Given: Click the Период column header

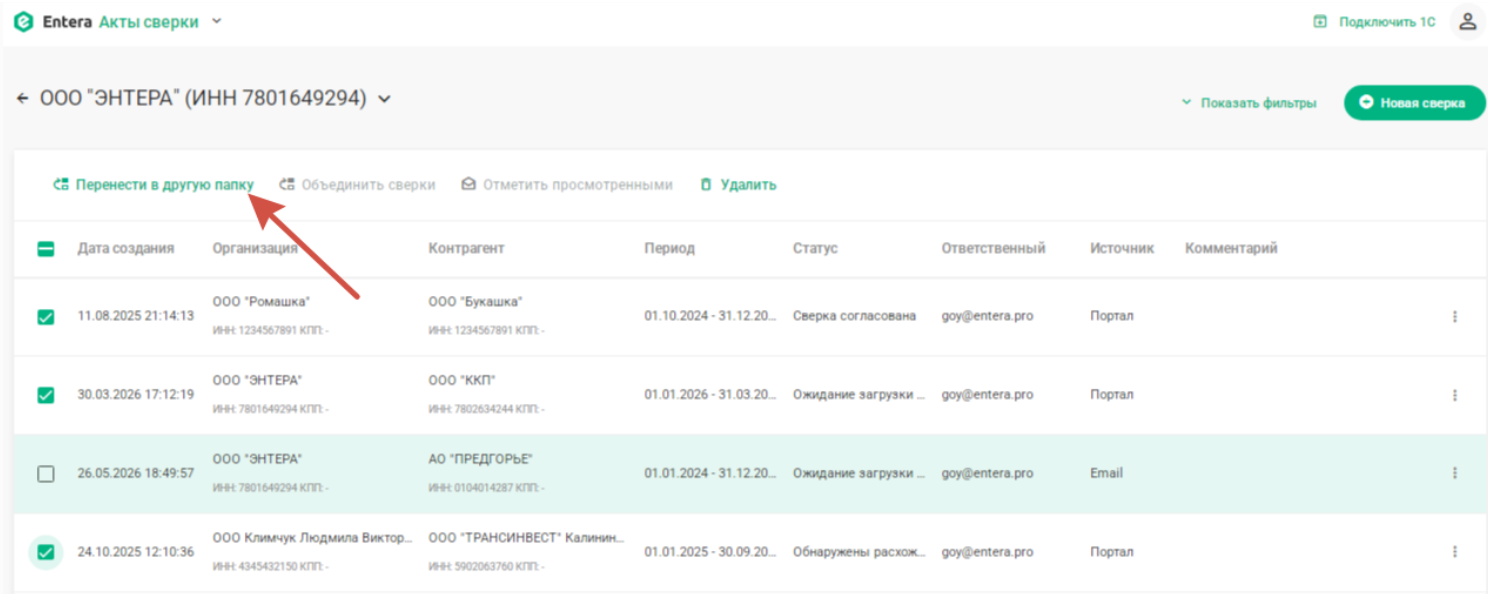Looking at the screenshot, I should 669,248.
